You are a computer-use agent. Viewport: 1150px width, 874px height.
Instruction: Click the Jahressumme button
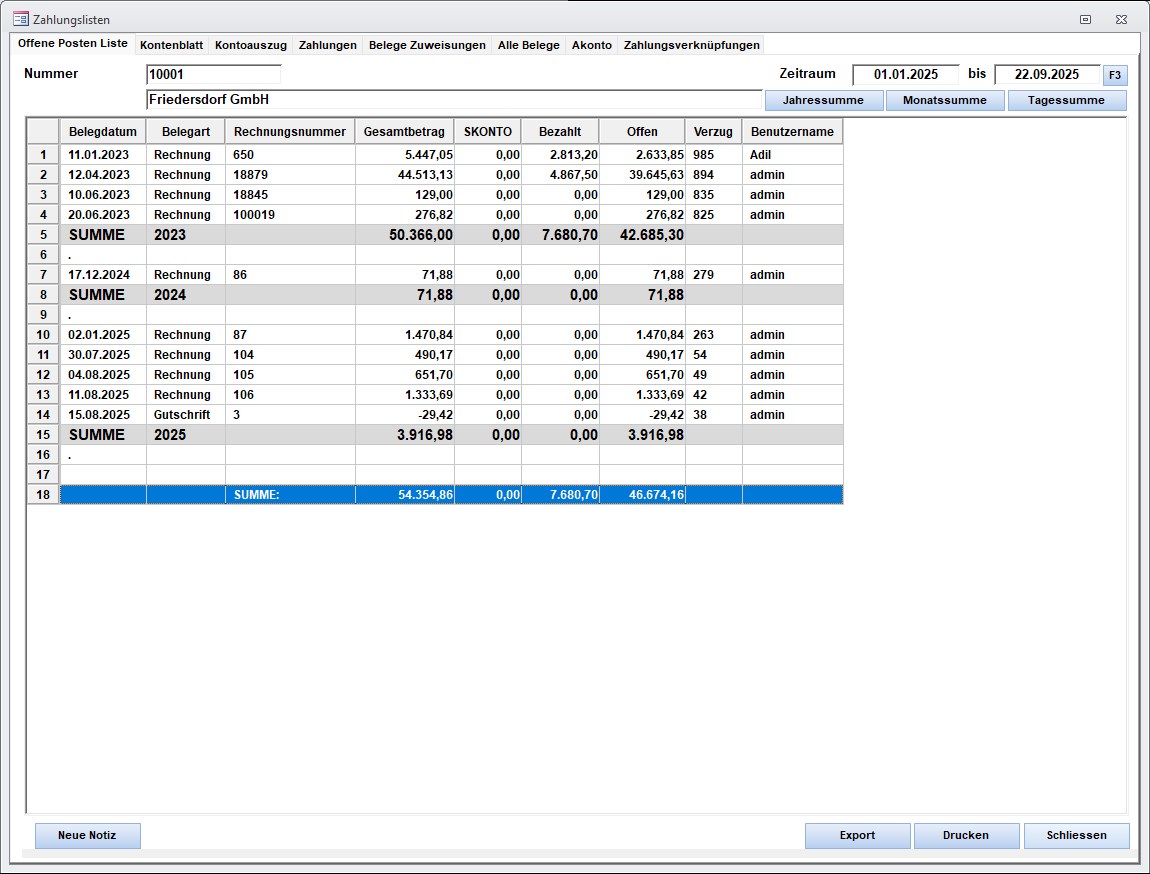click(824, 100)
